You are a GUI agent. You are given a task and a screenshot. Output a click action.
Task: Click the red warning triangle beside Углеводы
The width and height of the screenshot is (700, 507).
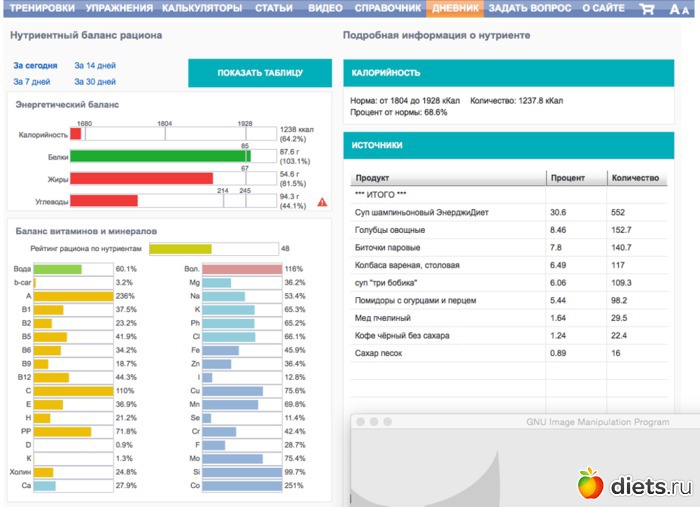[x=322, y=202]
